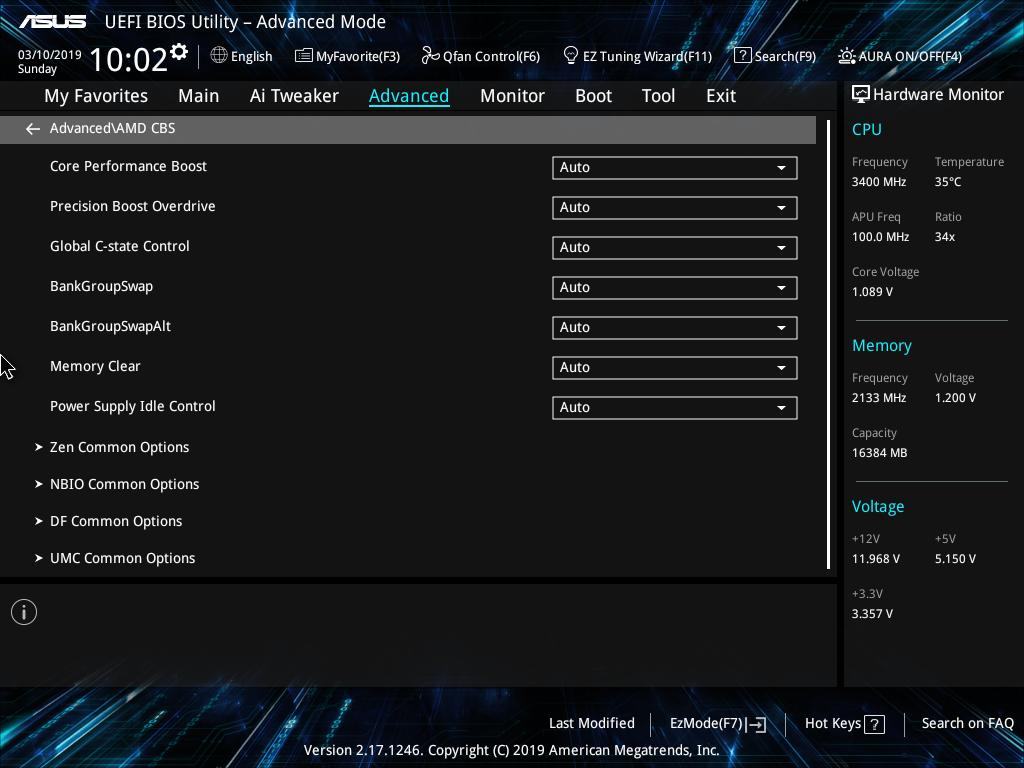Click the Precision Boost Overdrive label
This screenshot has height=768, width=1024.
coord(133,206)
